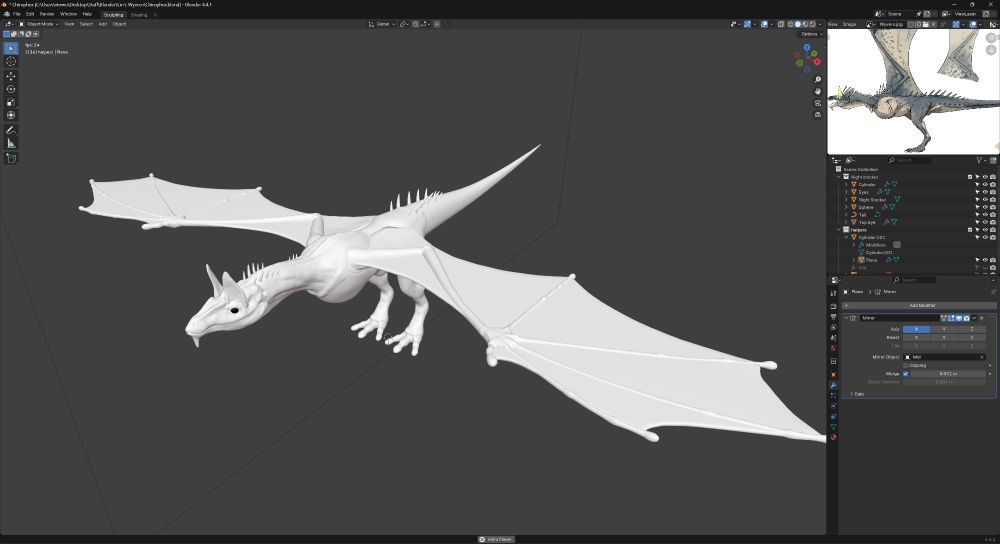1000x544 pixels.
Task: Select the Annotate tool
Action: coord(11,130)
